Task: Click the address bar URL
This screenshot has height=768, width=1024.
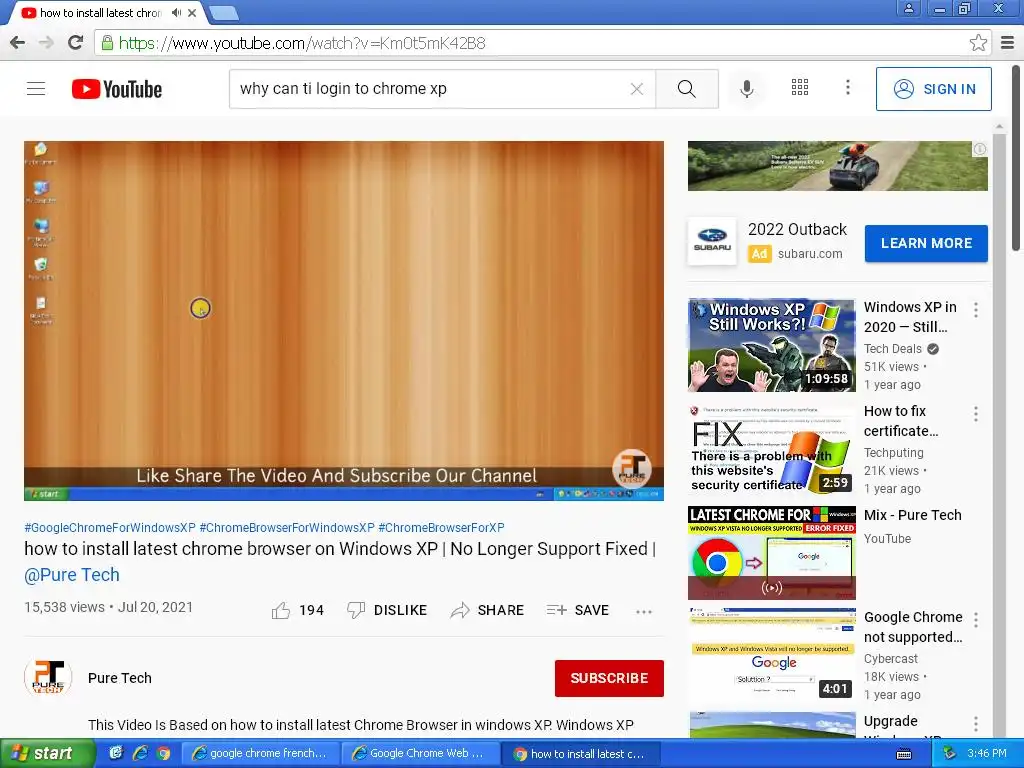Action: [x=302, y=43]
